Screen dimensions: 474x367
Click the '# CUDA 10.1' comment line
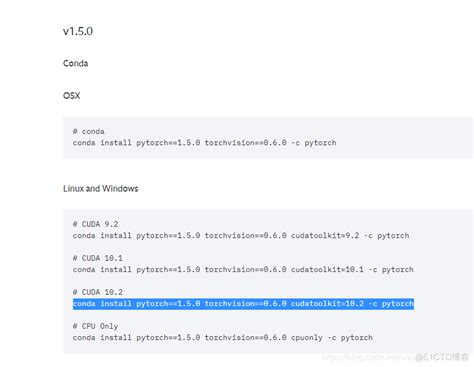pyautogui.click(x=98, y=258)
